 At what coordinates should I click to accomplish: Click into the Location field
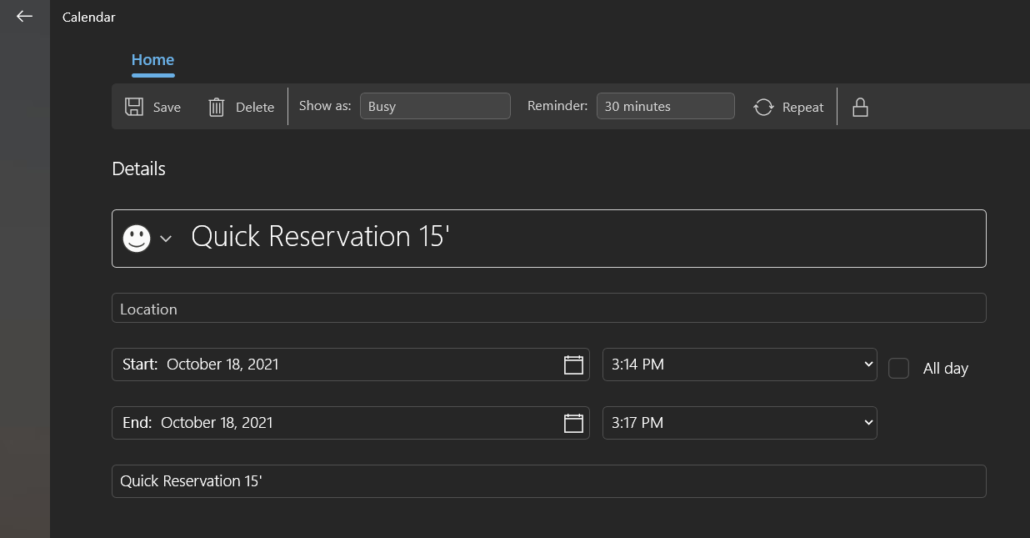(548, 309)
